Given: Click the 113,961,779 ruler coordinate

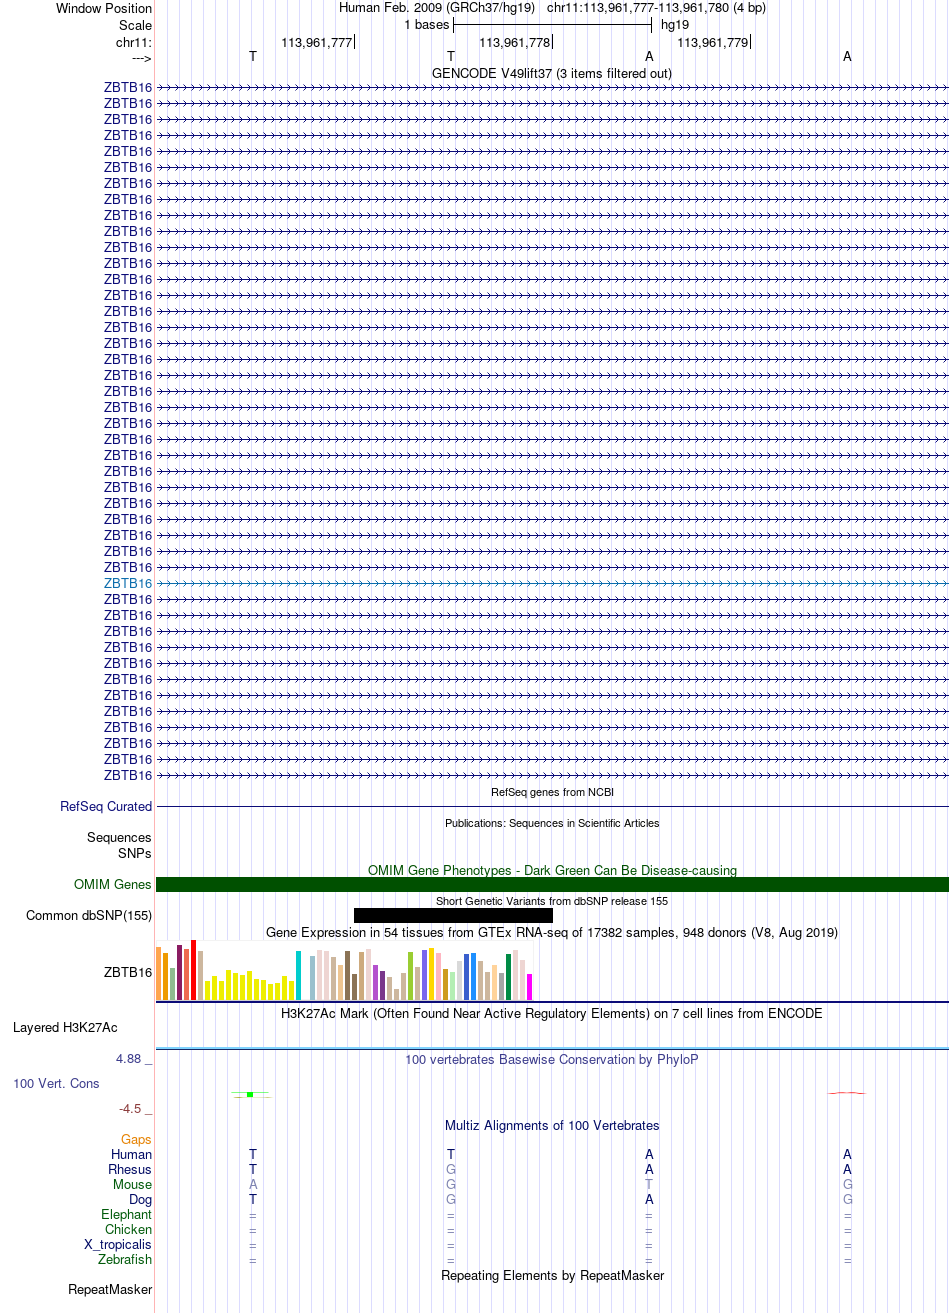Looking at the screenshot, I should (x=713, y=42).
